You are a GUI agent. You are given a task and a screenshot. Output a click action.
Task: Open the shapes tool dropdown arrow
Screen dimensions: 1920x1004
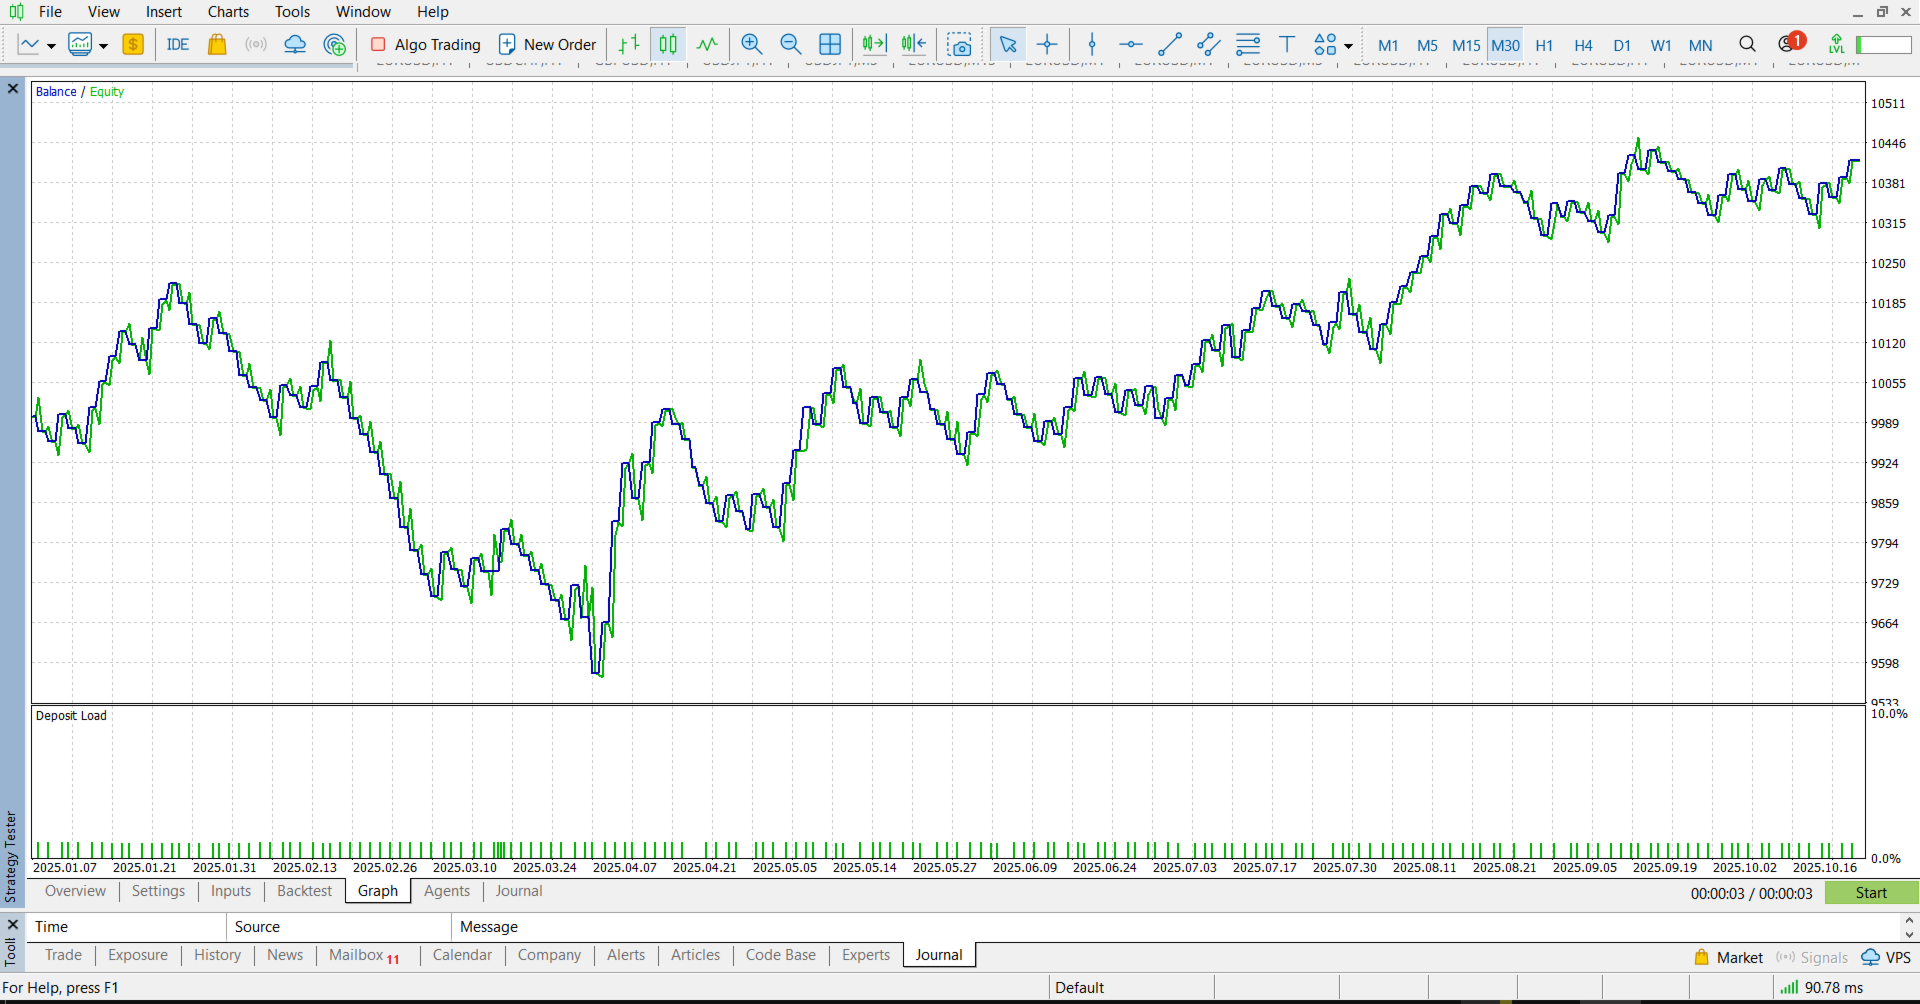tap(1349, 44)
